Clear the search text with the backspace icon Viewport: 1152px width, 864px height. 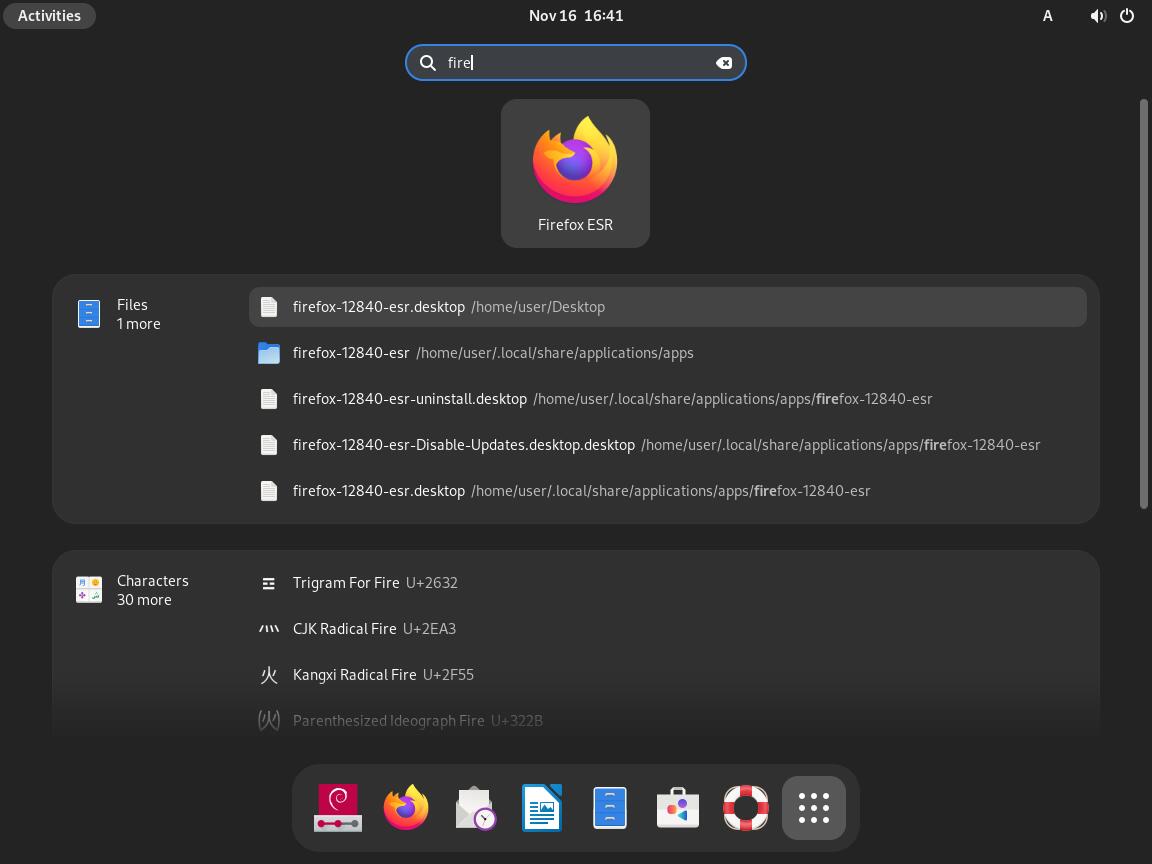click(x=724, y=62)
